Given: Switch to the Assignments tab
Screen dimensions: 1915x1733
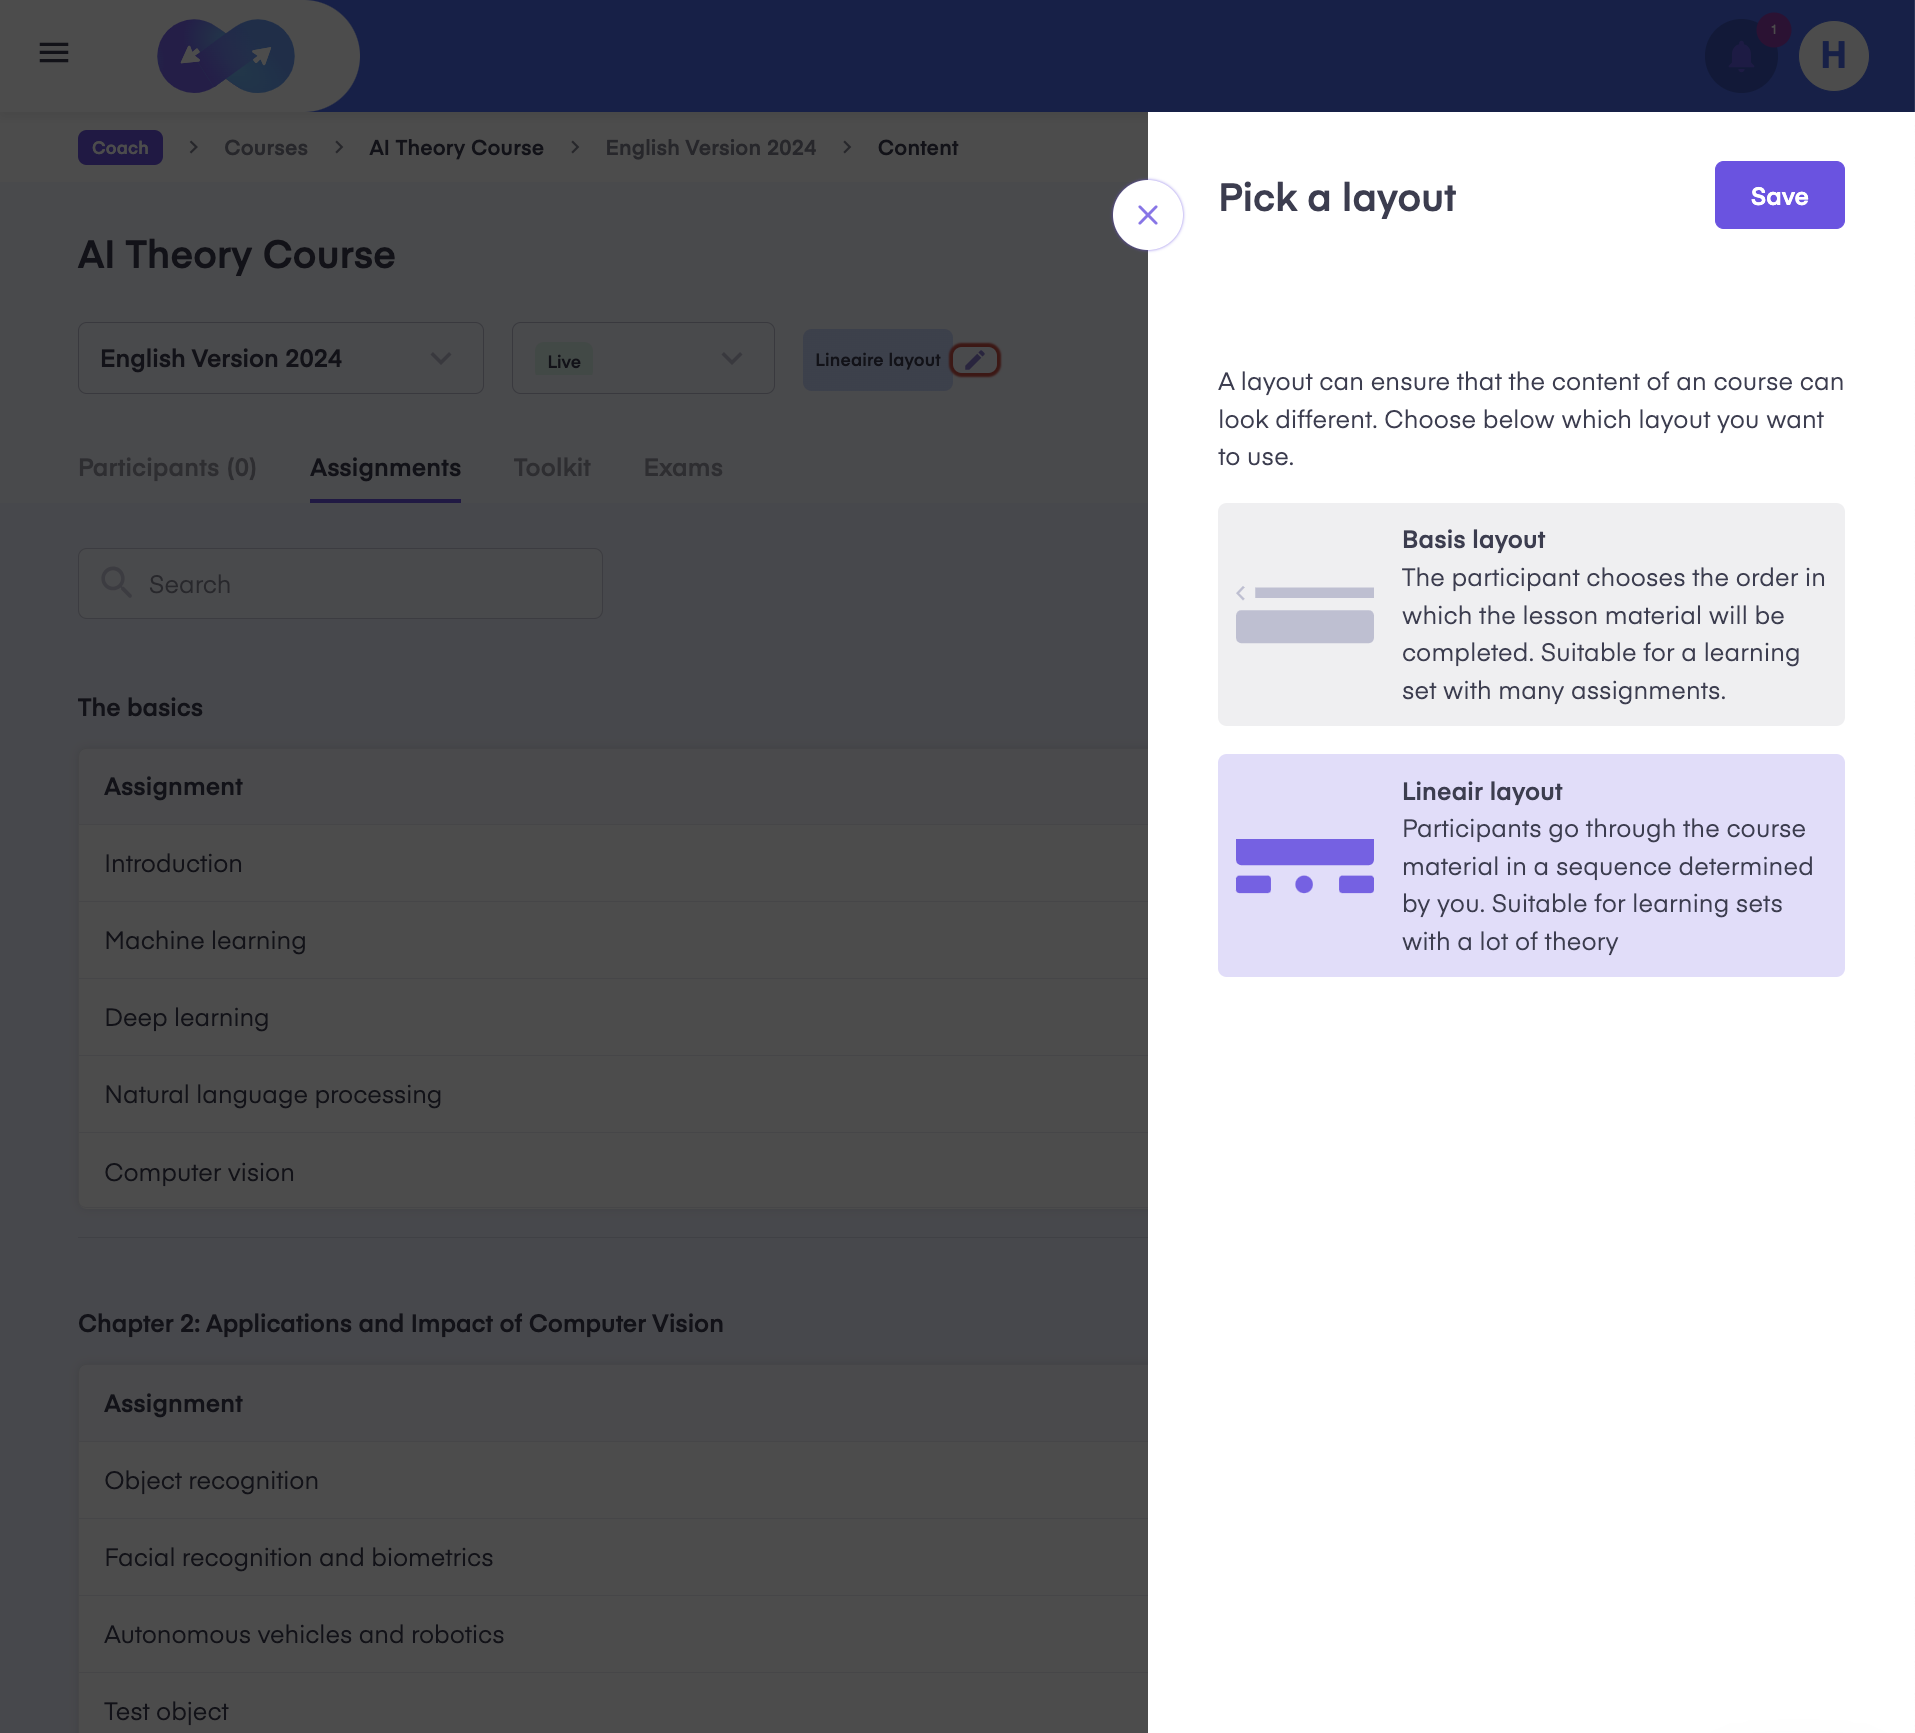Looking at the screenshot, I should coord(385,468).
